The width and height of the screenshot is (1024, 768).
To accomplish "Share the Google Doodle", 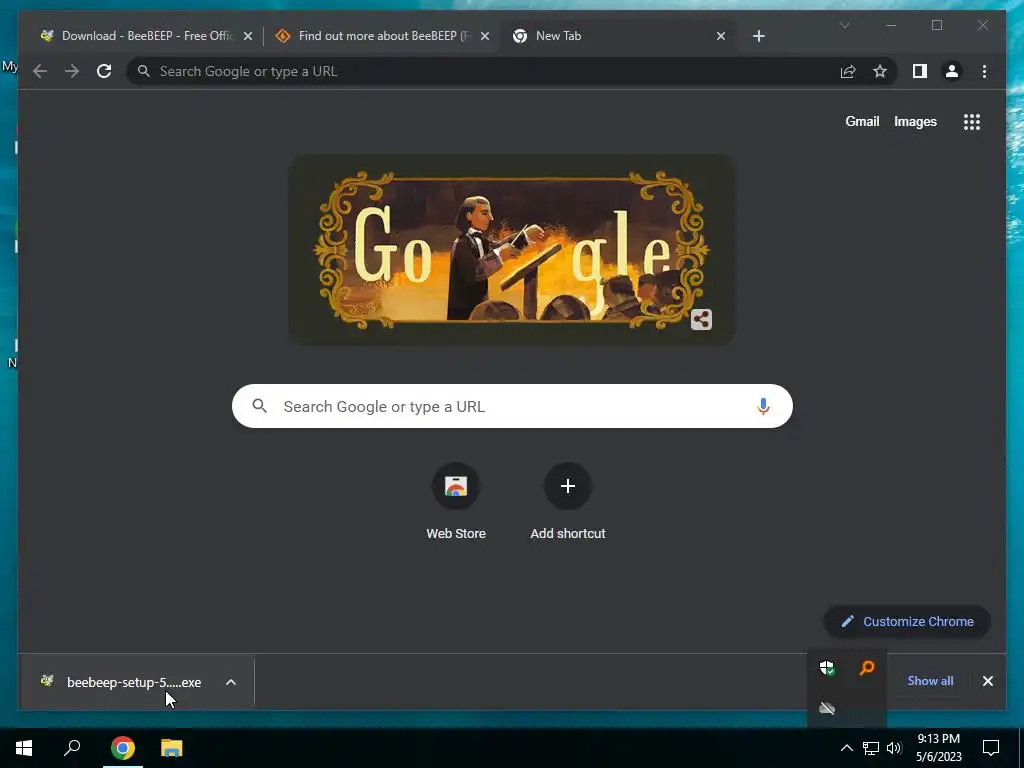I will (x=701, y=319).
